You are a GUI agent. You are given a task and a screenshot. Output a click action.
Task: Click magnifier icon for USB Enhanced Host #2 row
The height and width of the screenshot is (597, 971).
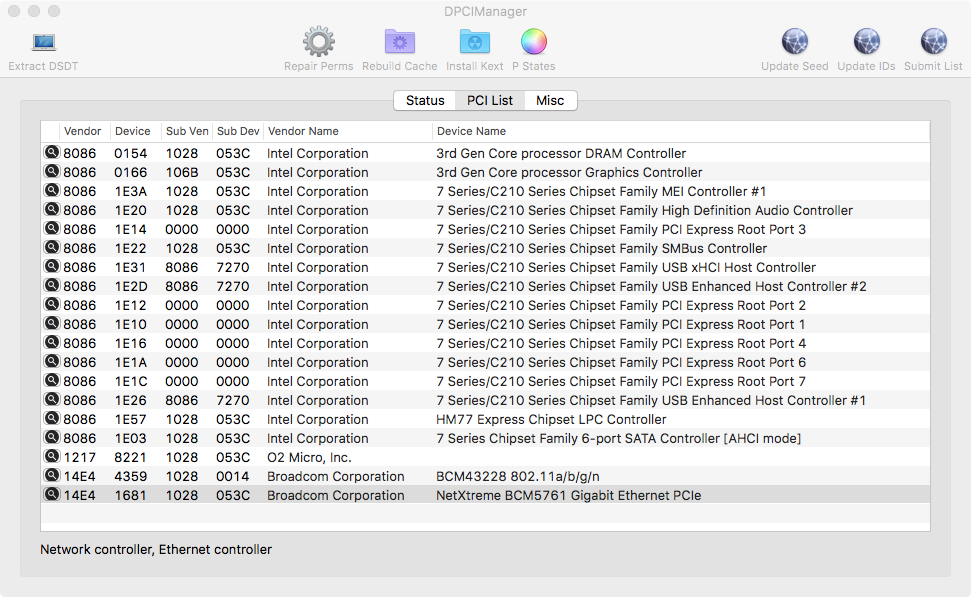pos(52,285)
